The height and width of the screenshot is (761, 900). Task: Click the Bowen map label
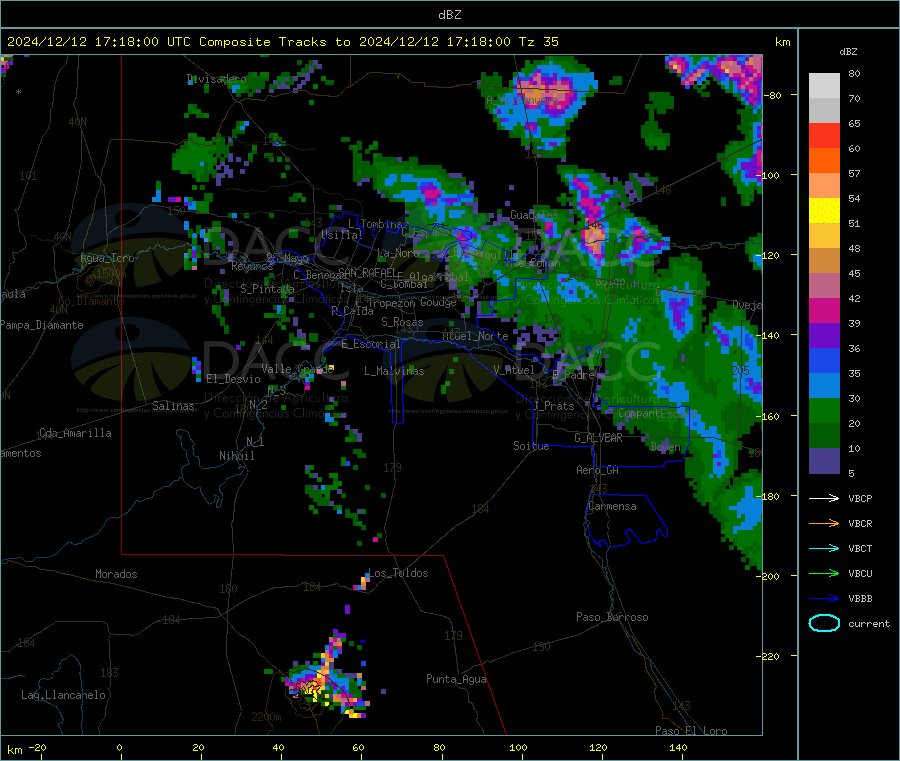[666, 446]
